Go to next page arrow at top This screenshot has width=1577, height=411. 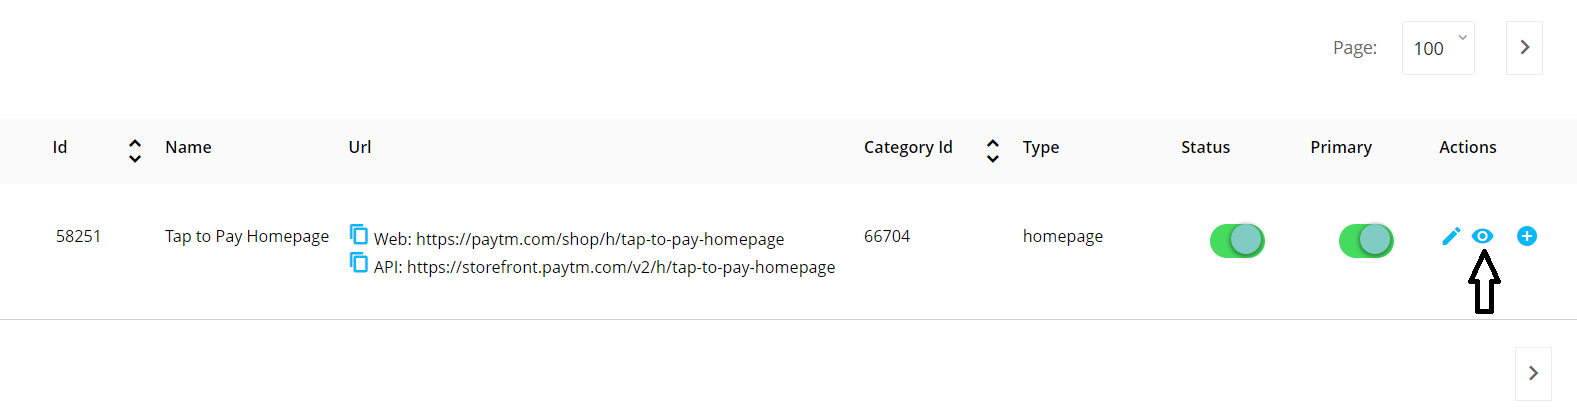pos(1524,48)
